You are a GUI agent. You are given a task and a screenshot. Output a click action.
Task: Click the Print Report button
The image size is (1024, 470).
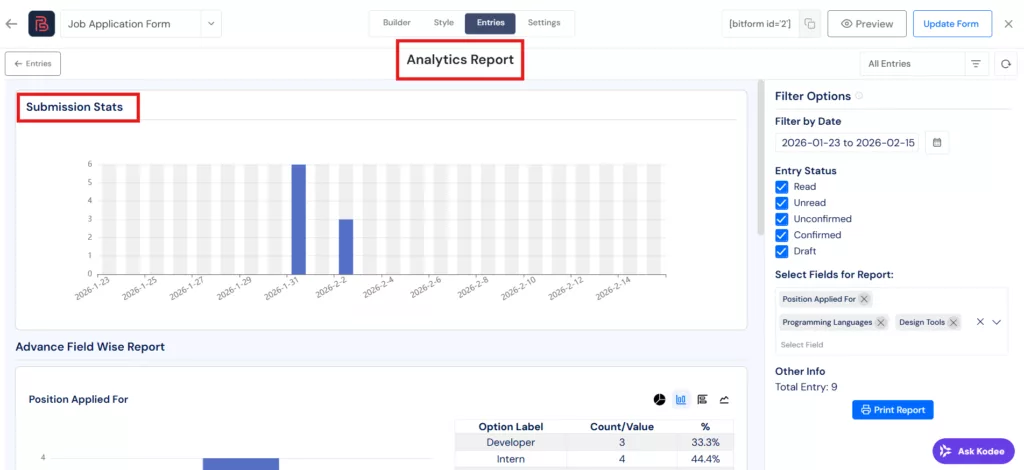coord(893,410)
